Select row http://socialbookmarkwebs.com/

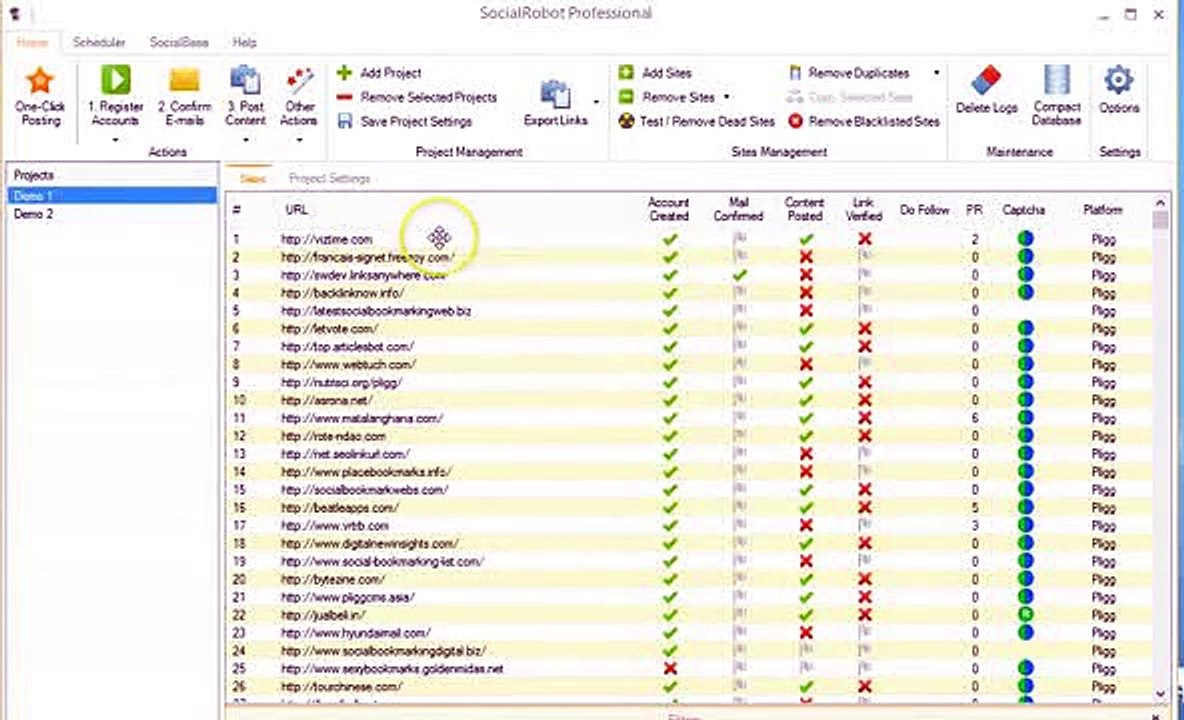click(x=689, y=490)
